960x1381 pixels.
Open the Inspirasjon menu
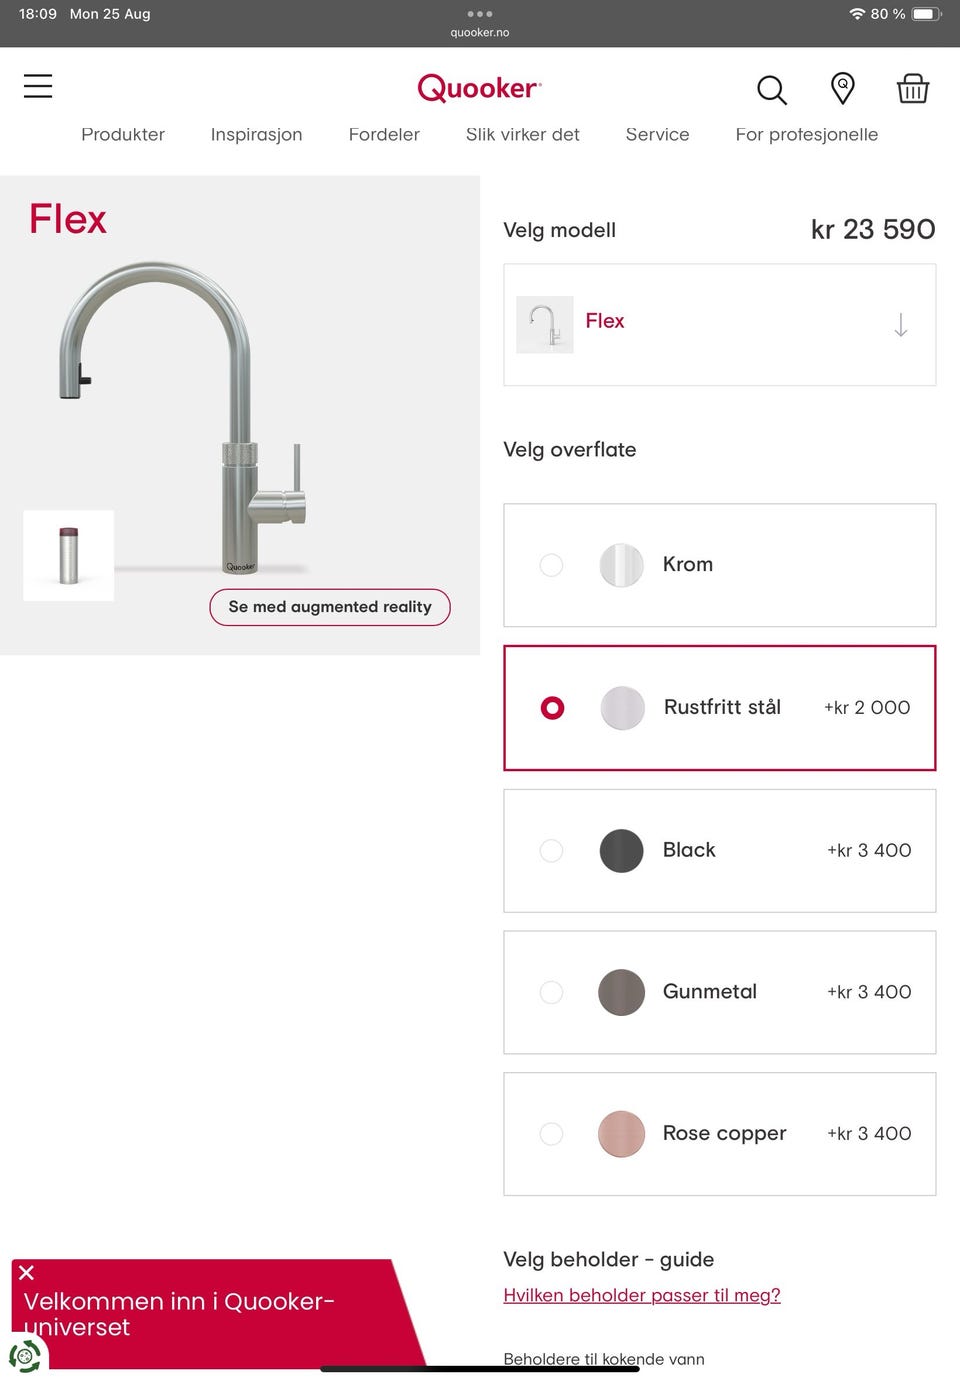pyautogui.click(x=256, y=134)
